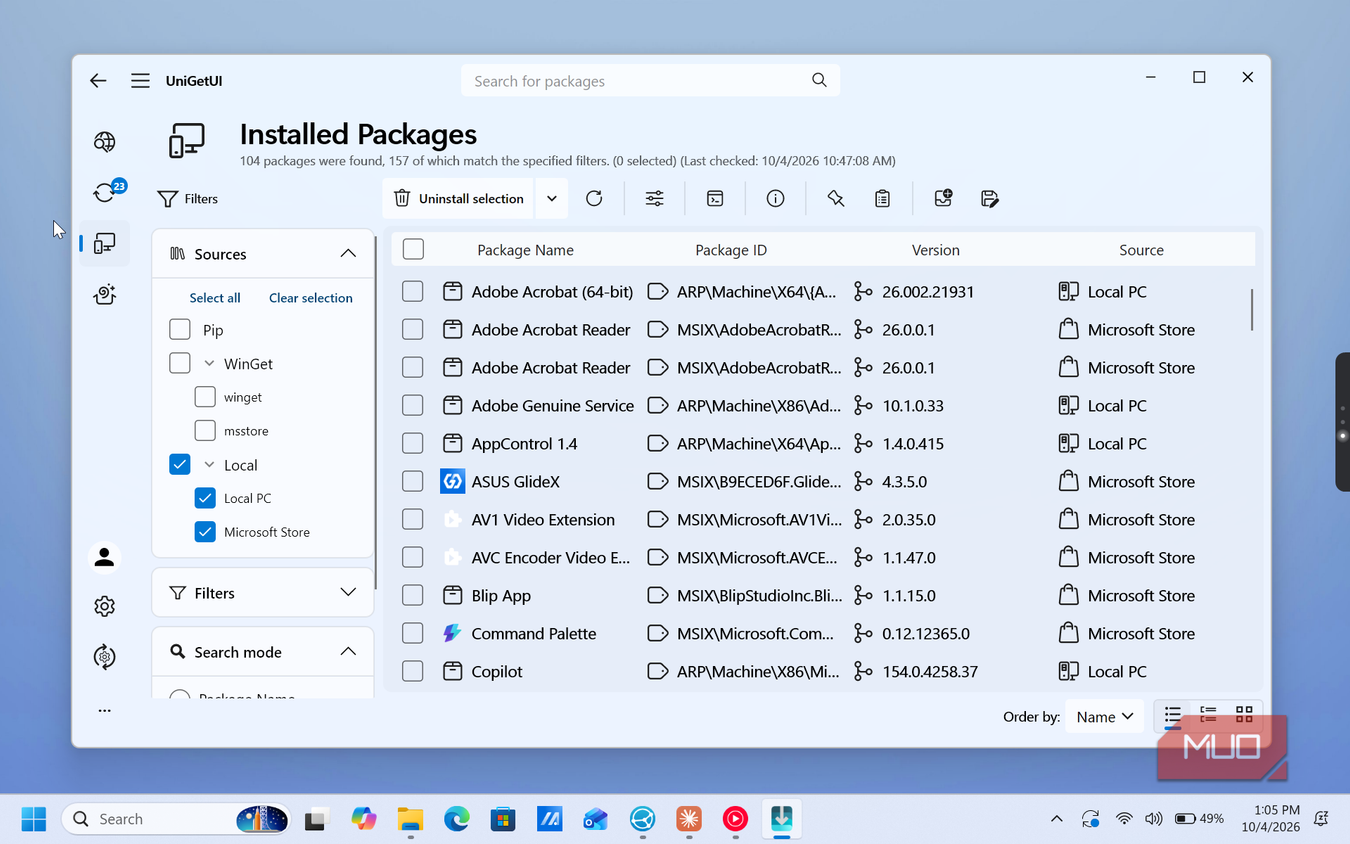1350x844 pixels.
Task: Enable the msstore source checkbox
Action: click(x=205, y=431)
